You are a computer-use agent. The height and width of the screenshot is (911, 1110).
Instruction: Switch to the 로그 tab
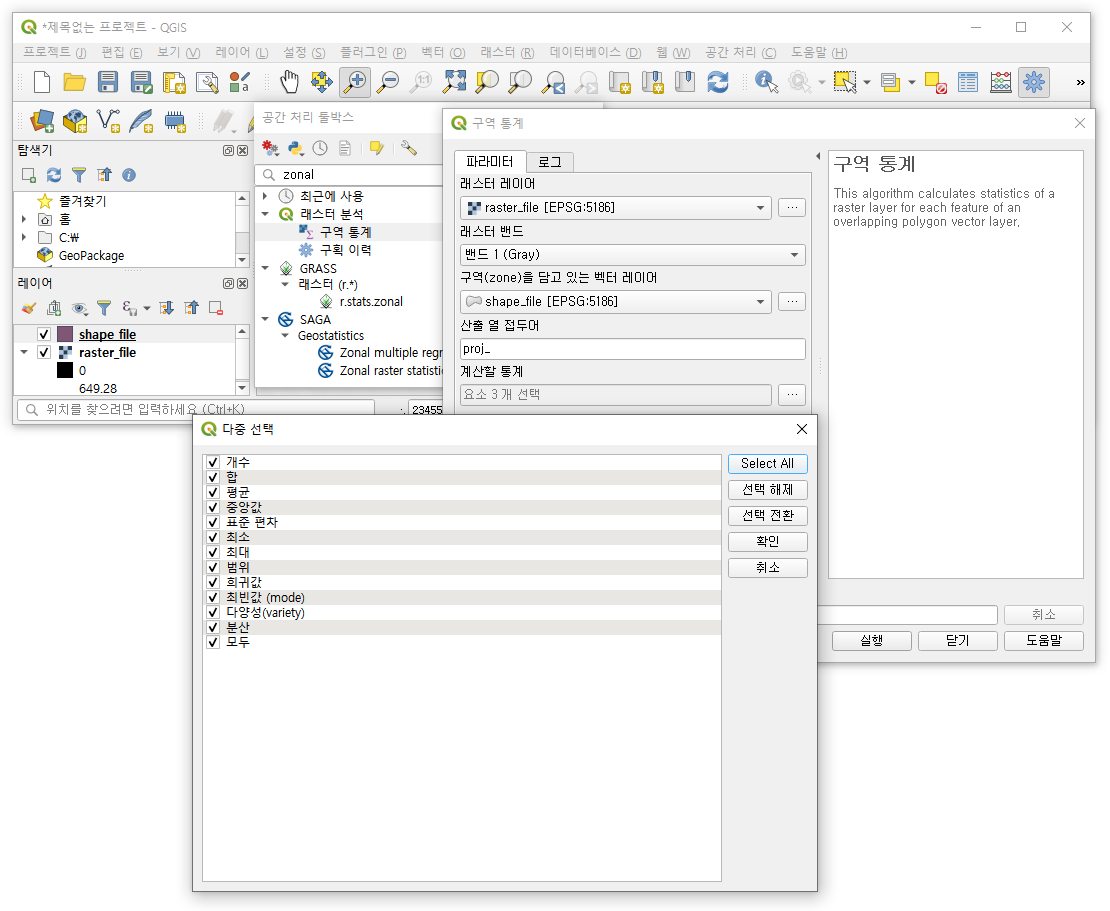[x=549, y=162]
